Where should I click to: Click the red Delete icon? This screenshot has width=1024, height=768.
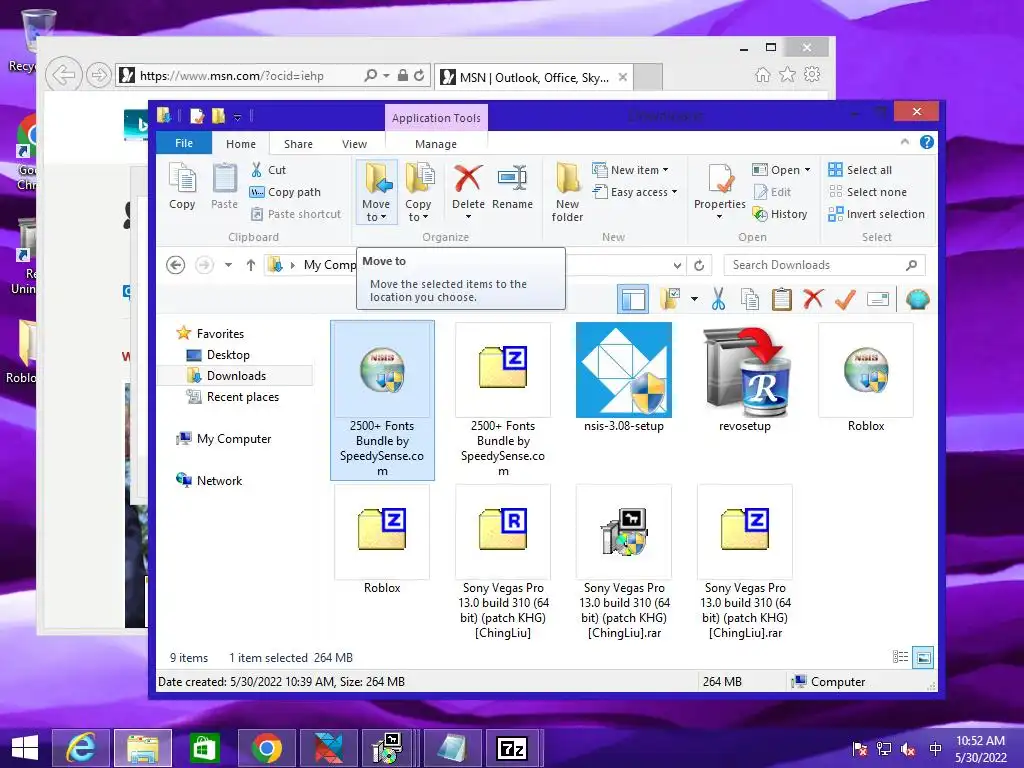pyautogui.click(x=468, y=179)
